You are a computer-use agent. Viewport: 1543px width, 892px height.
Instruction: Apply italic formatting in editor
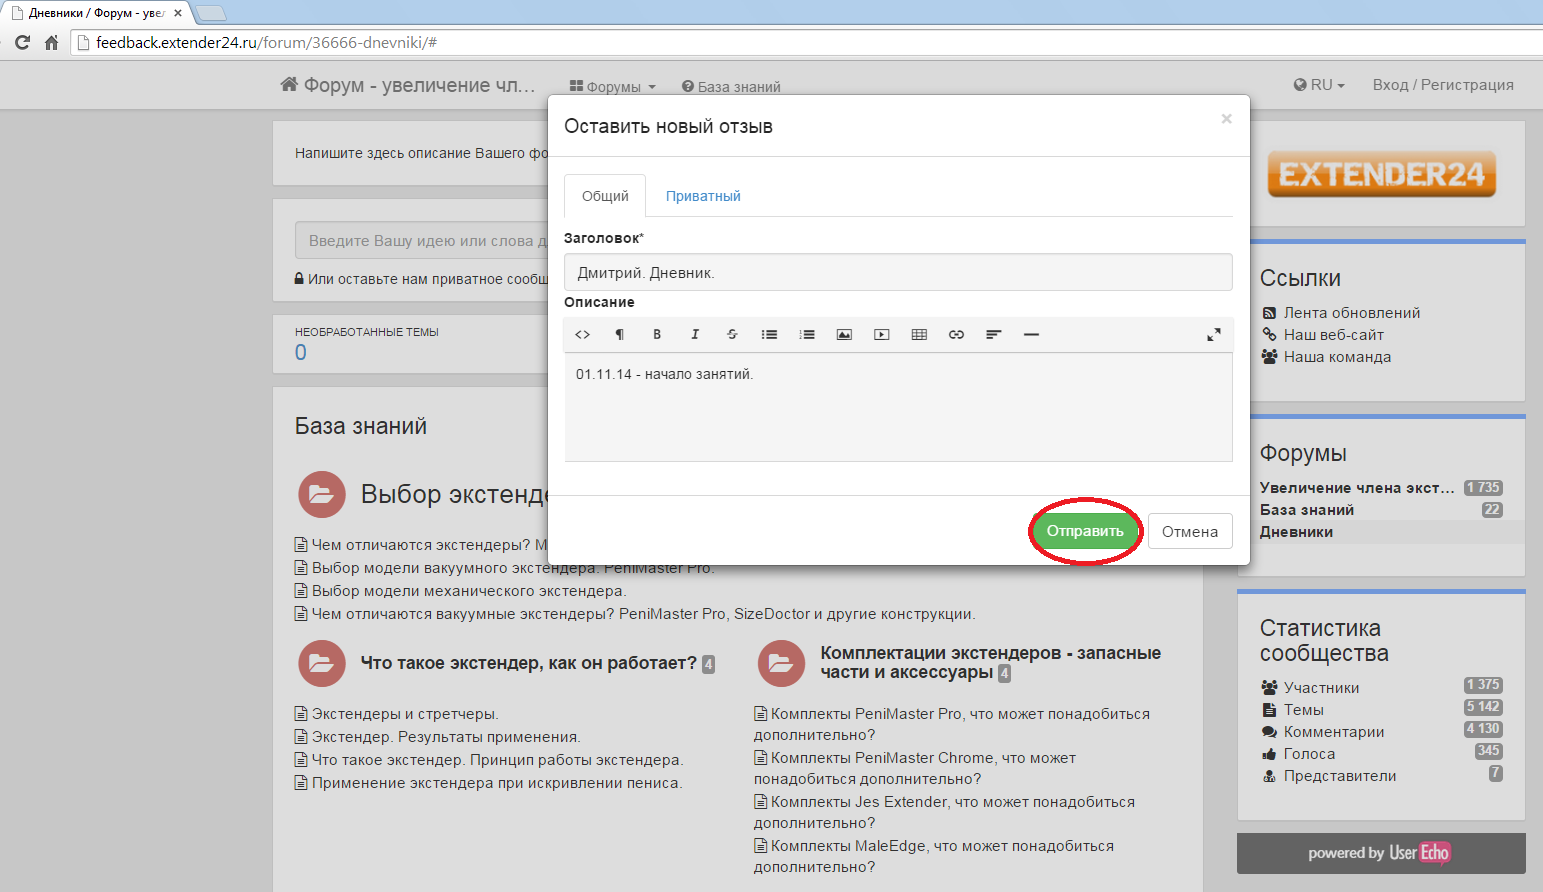point(695,335)
